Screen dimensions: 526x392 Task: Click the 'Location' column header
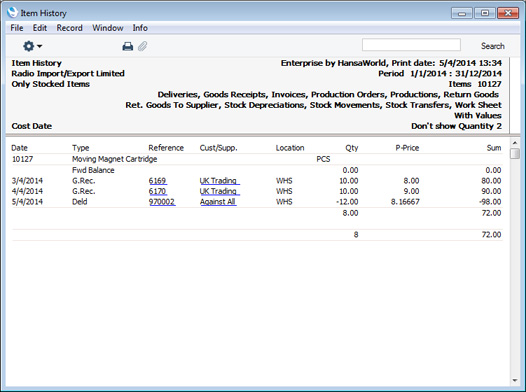(x=290, y=148)
